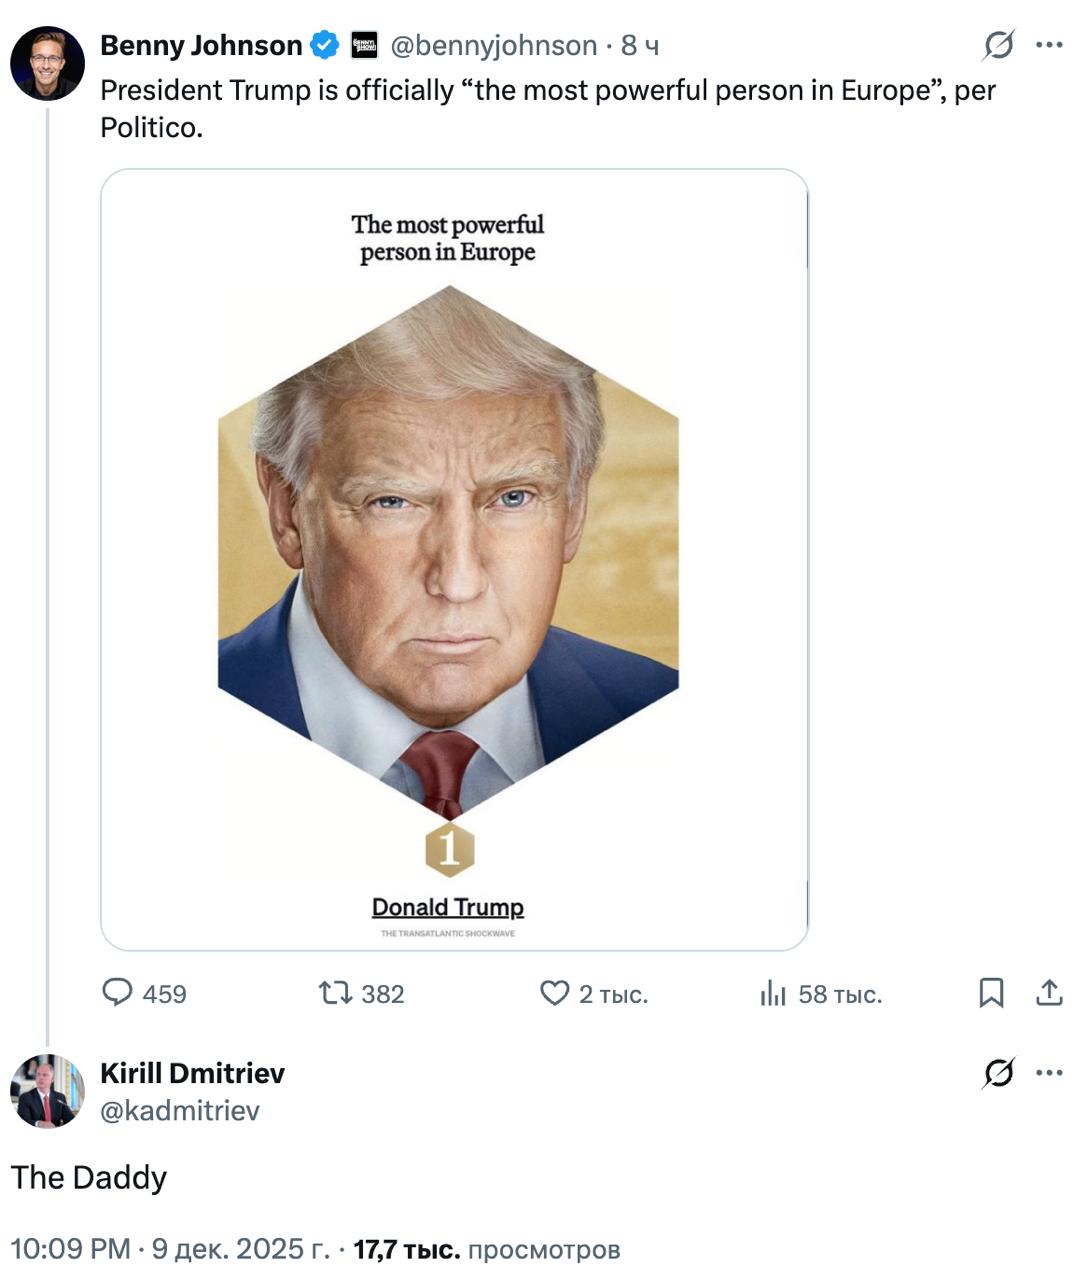Click Kirill Dmitriev's profile picture
The width and height of the screenshot is (1088, 1280).
tap(47, 1091)
